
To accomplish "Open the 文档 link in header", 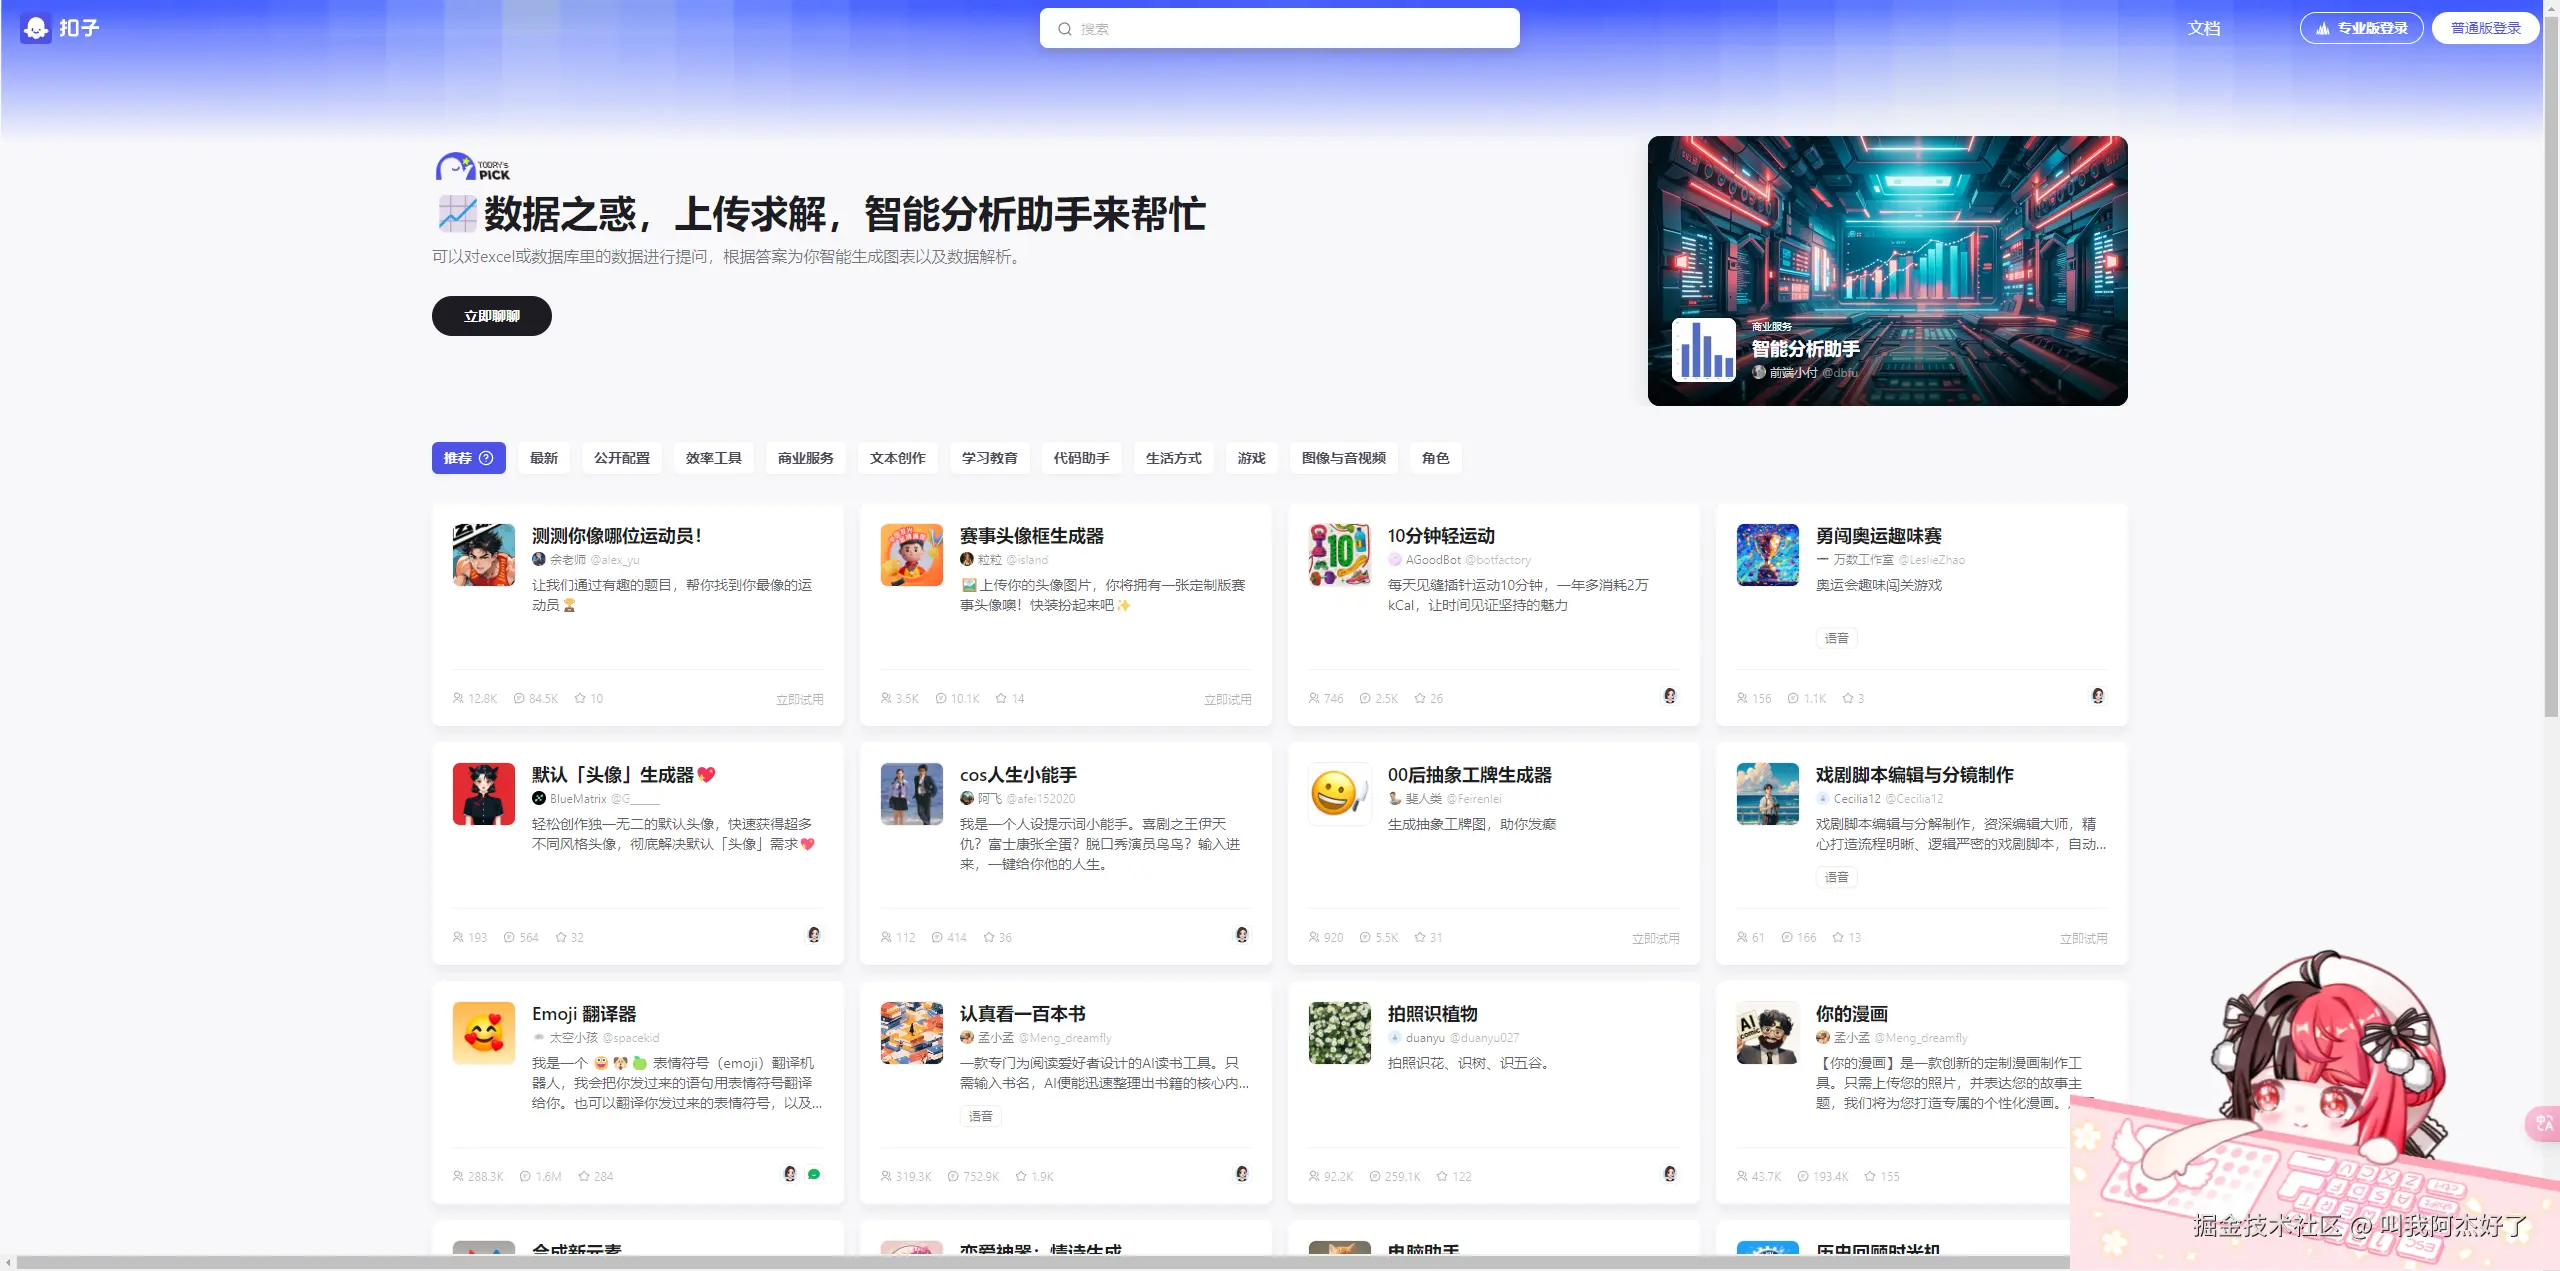I will point(2203,28).
